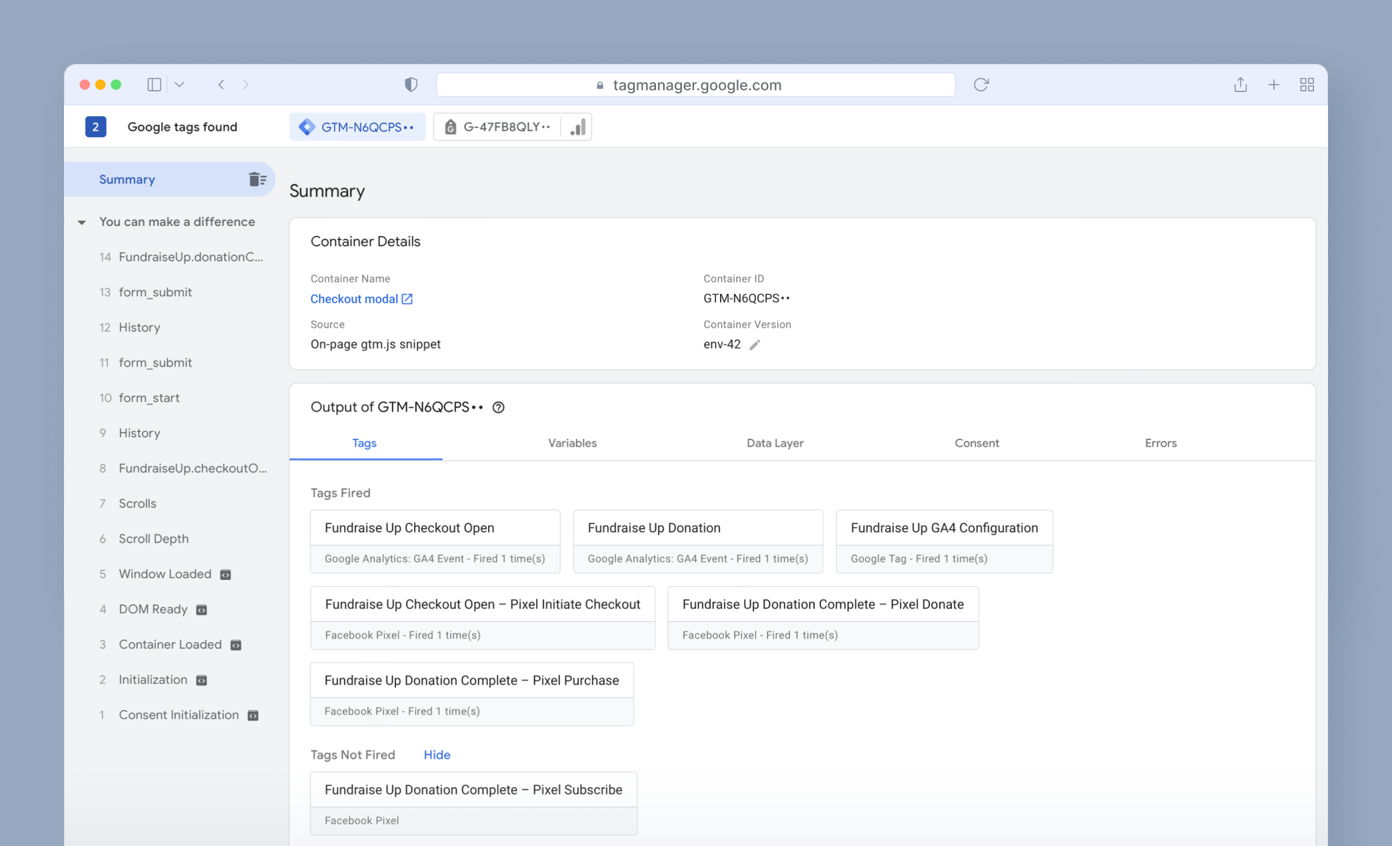Open the bar chart stats icon beside G-47FB8QLY
The width and height of the screenshot is (1392, 846).
576,127
